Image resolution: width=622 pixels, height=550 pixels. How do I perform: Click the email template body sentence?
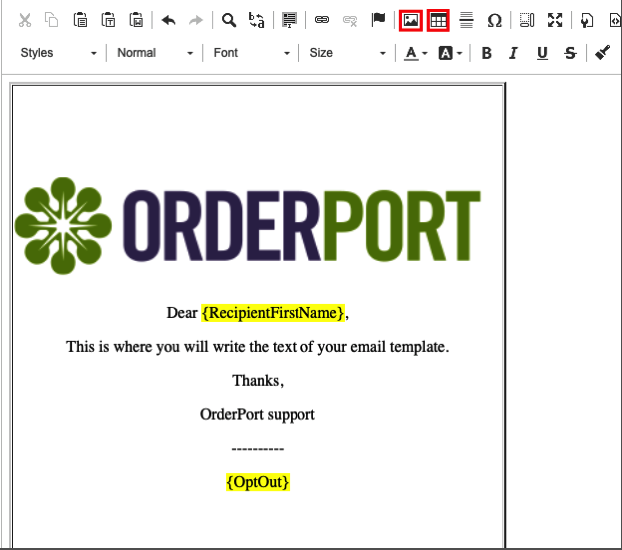click(x=257, y=347)
